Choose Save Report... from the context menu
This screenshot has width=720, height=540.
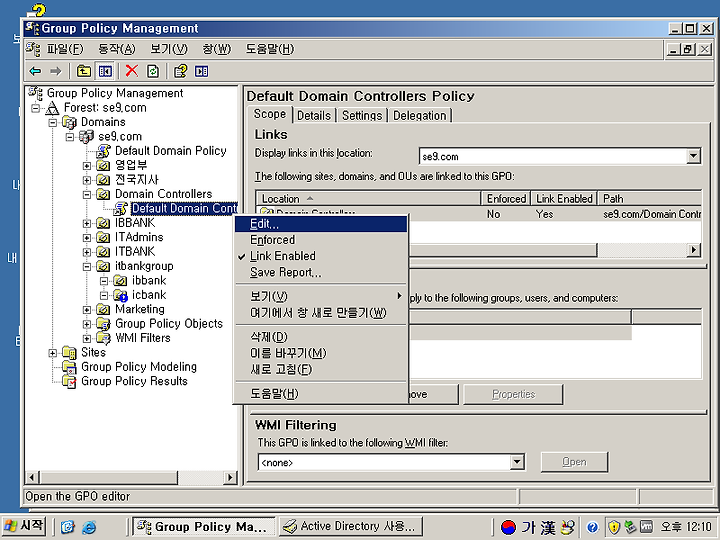321,272
